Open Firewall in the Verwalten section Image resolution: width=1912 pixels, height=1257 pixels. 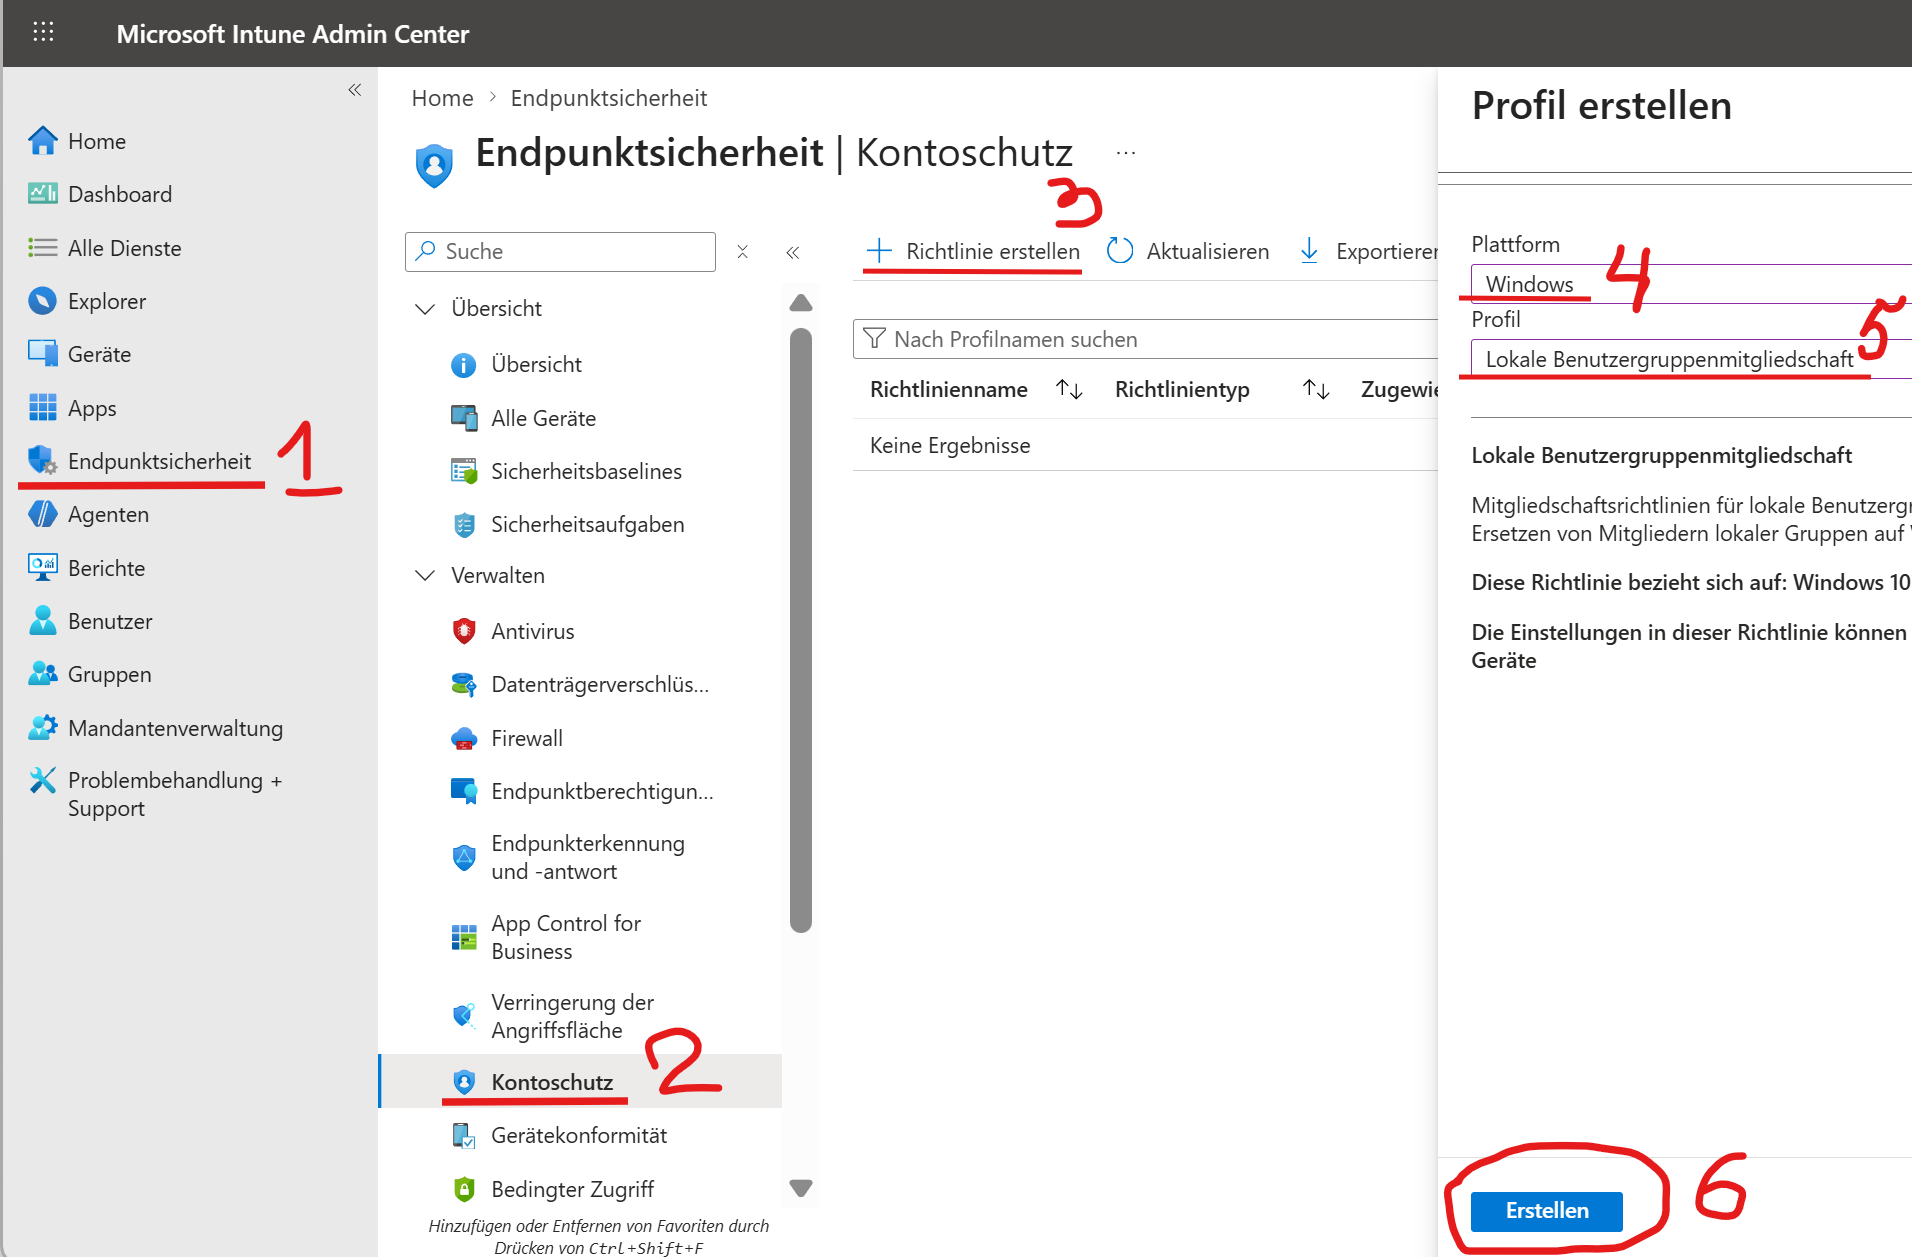click(x=526, y=738)
